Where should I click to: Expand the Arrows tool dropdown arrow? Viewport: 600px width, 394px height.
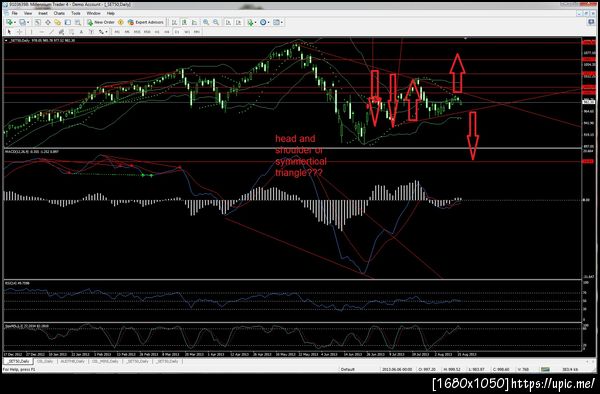coord(106,32)
